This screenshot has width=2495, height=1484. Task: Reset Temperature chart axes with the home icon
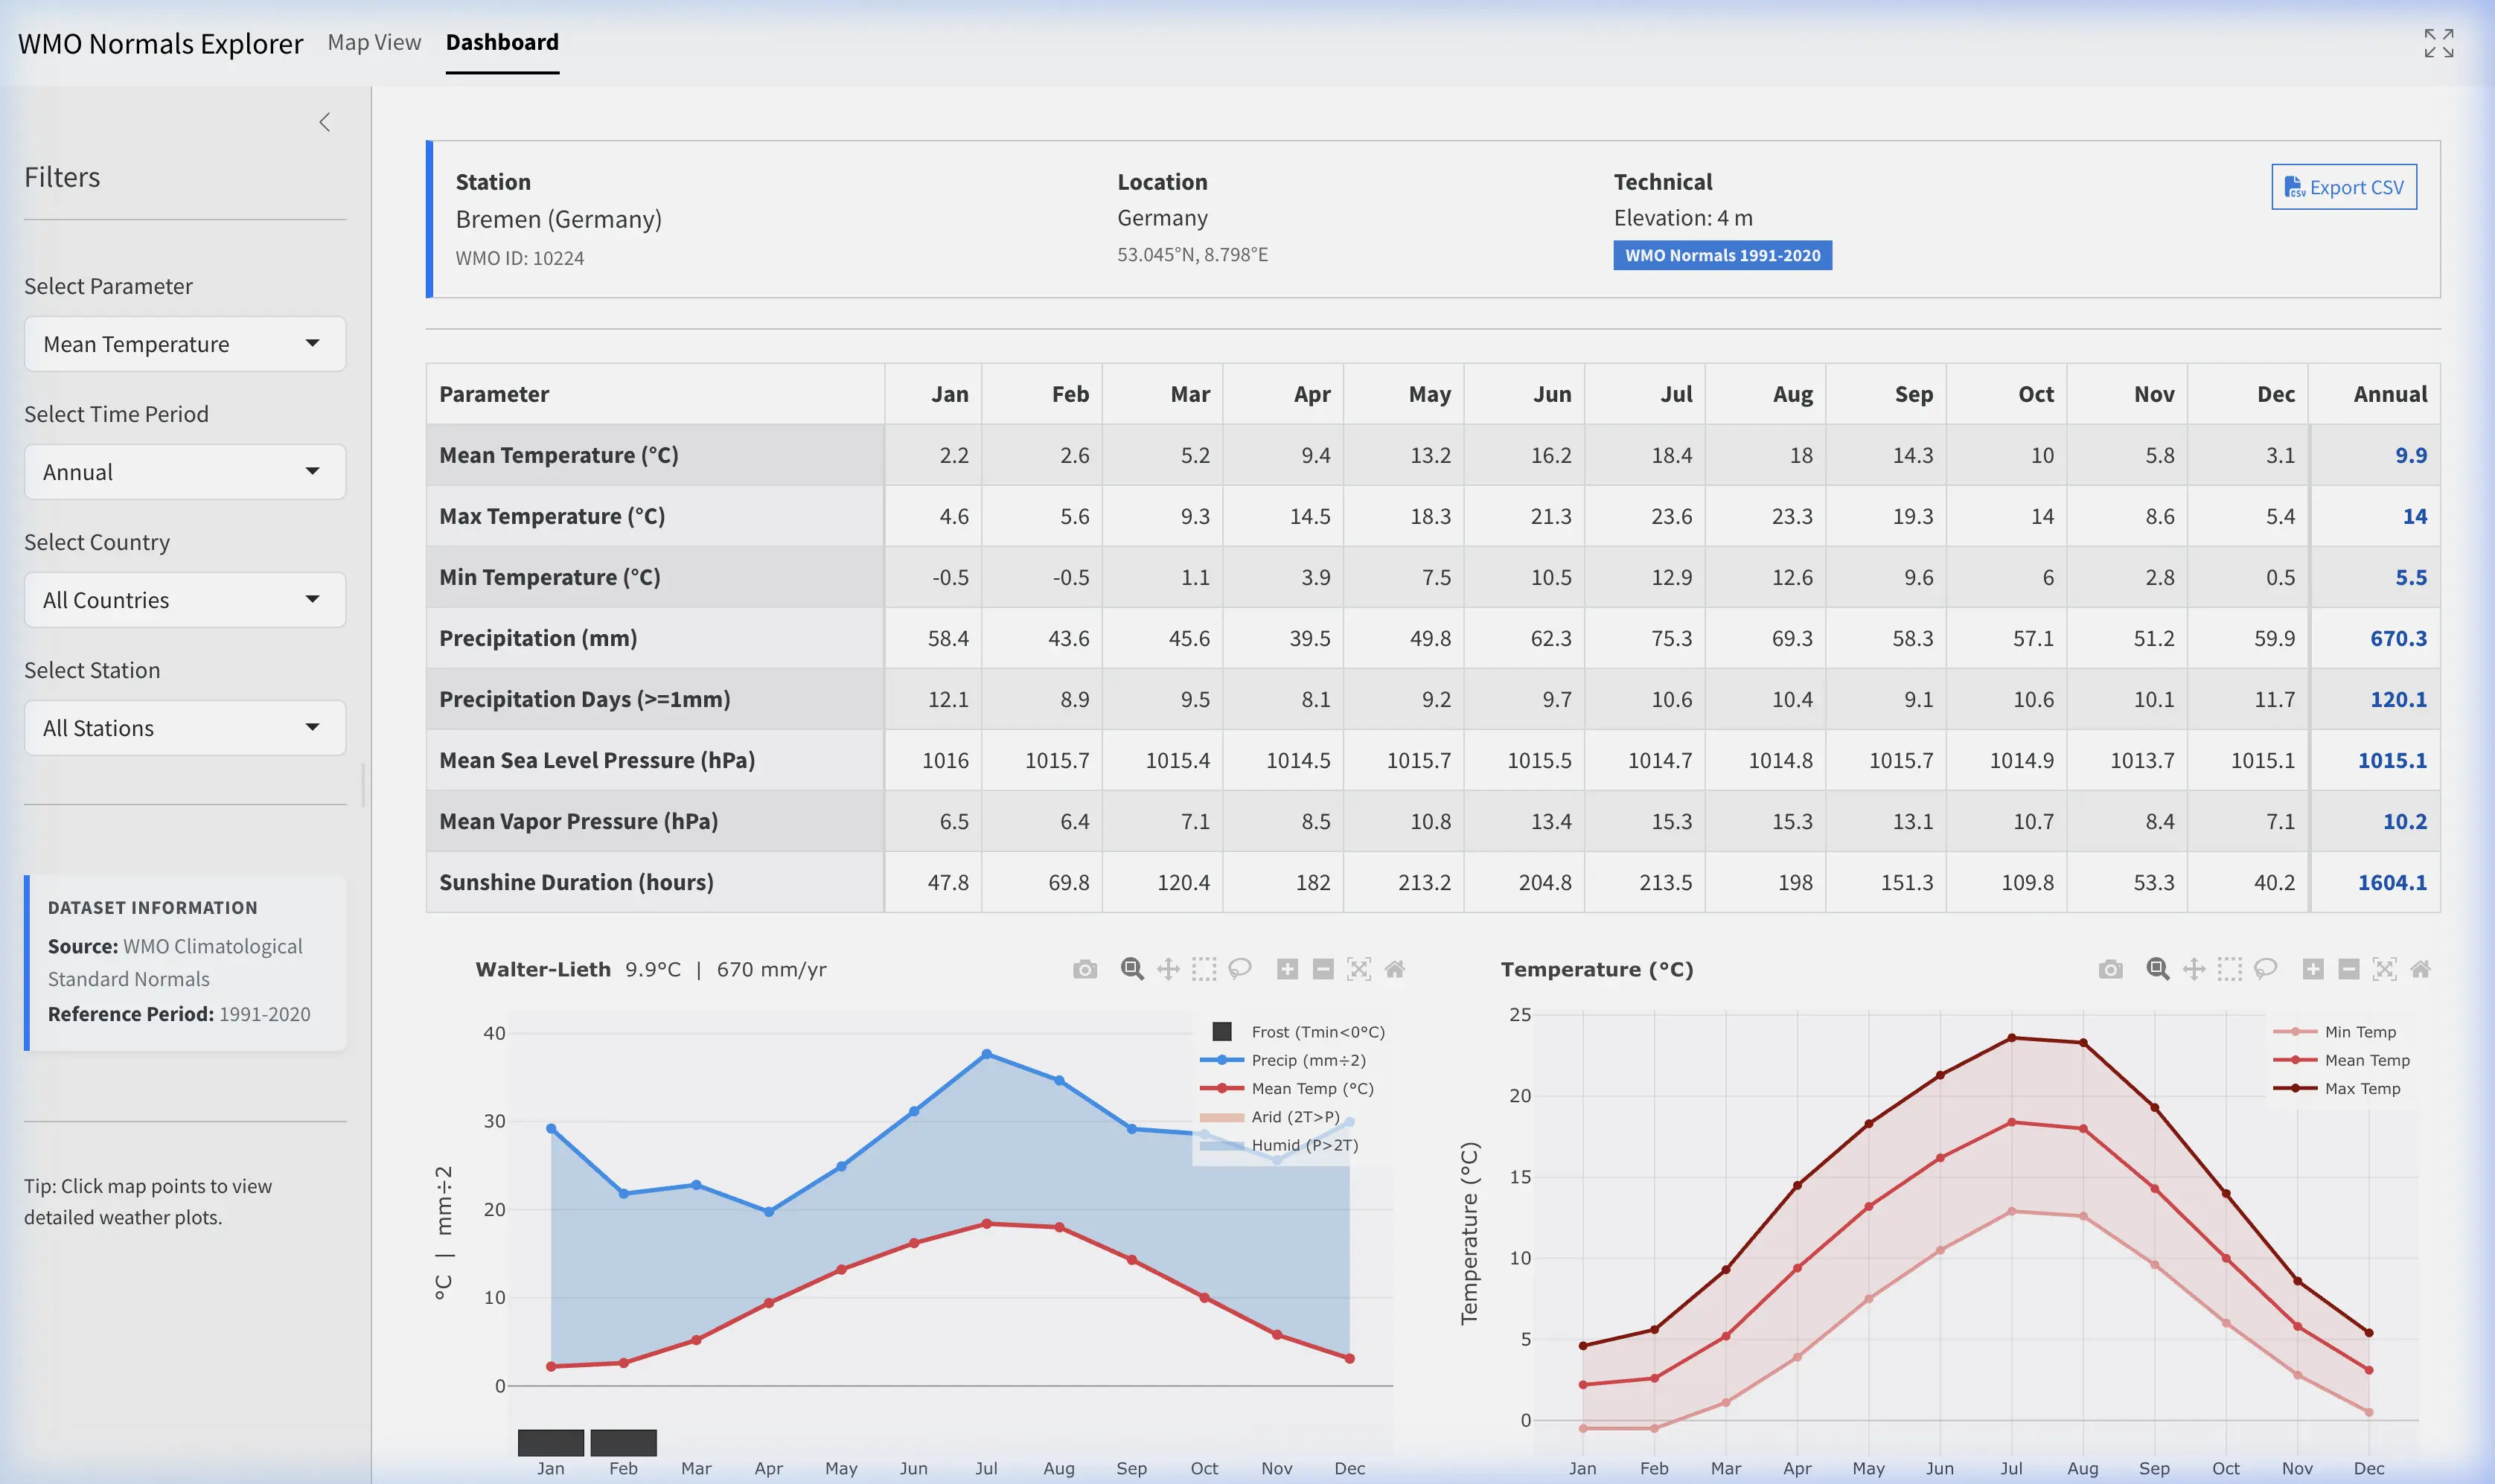tap(2420, 968)
